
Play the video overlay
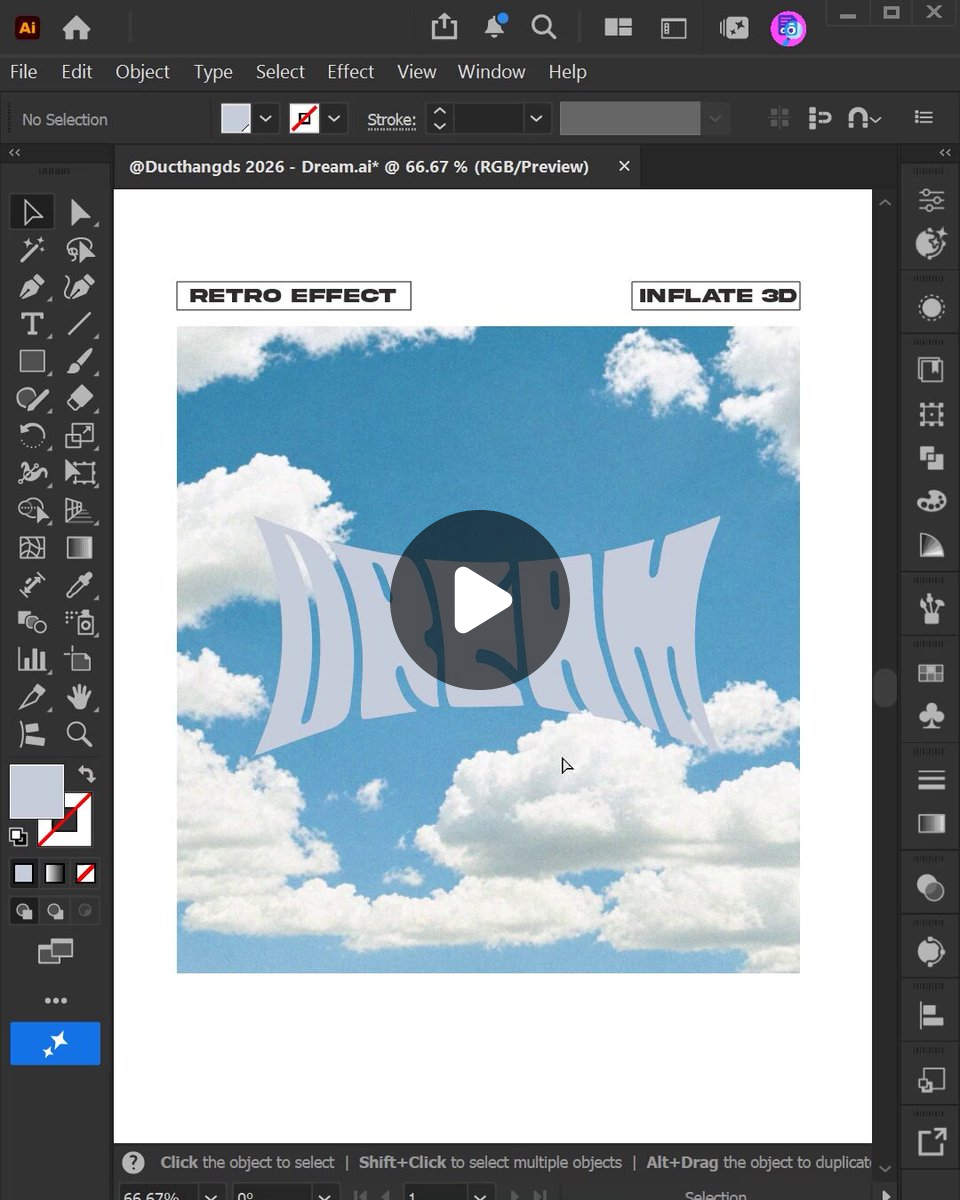pos(480,600)
